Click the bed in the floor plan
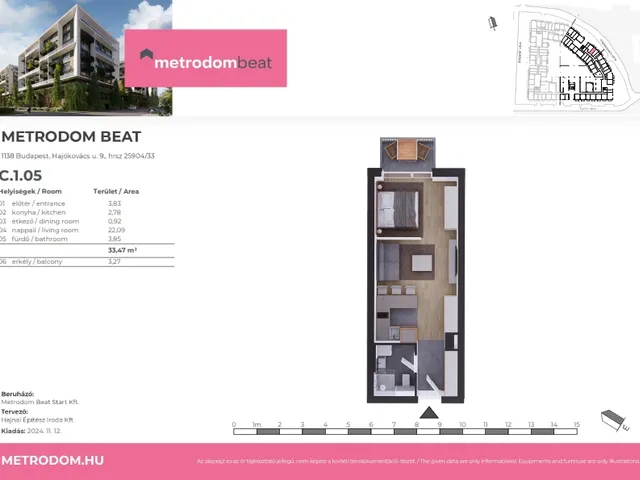This screenshot has height=480, width=640. [396, 208]
